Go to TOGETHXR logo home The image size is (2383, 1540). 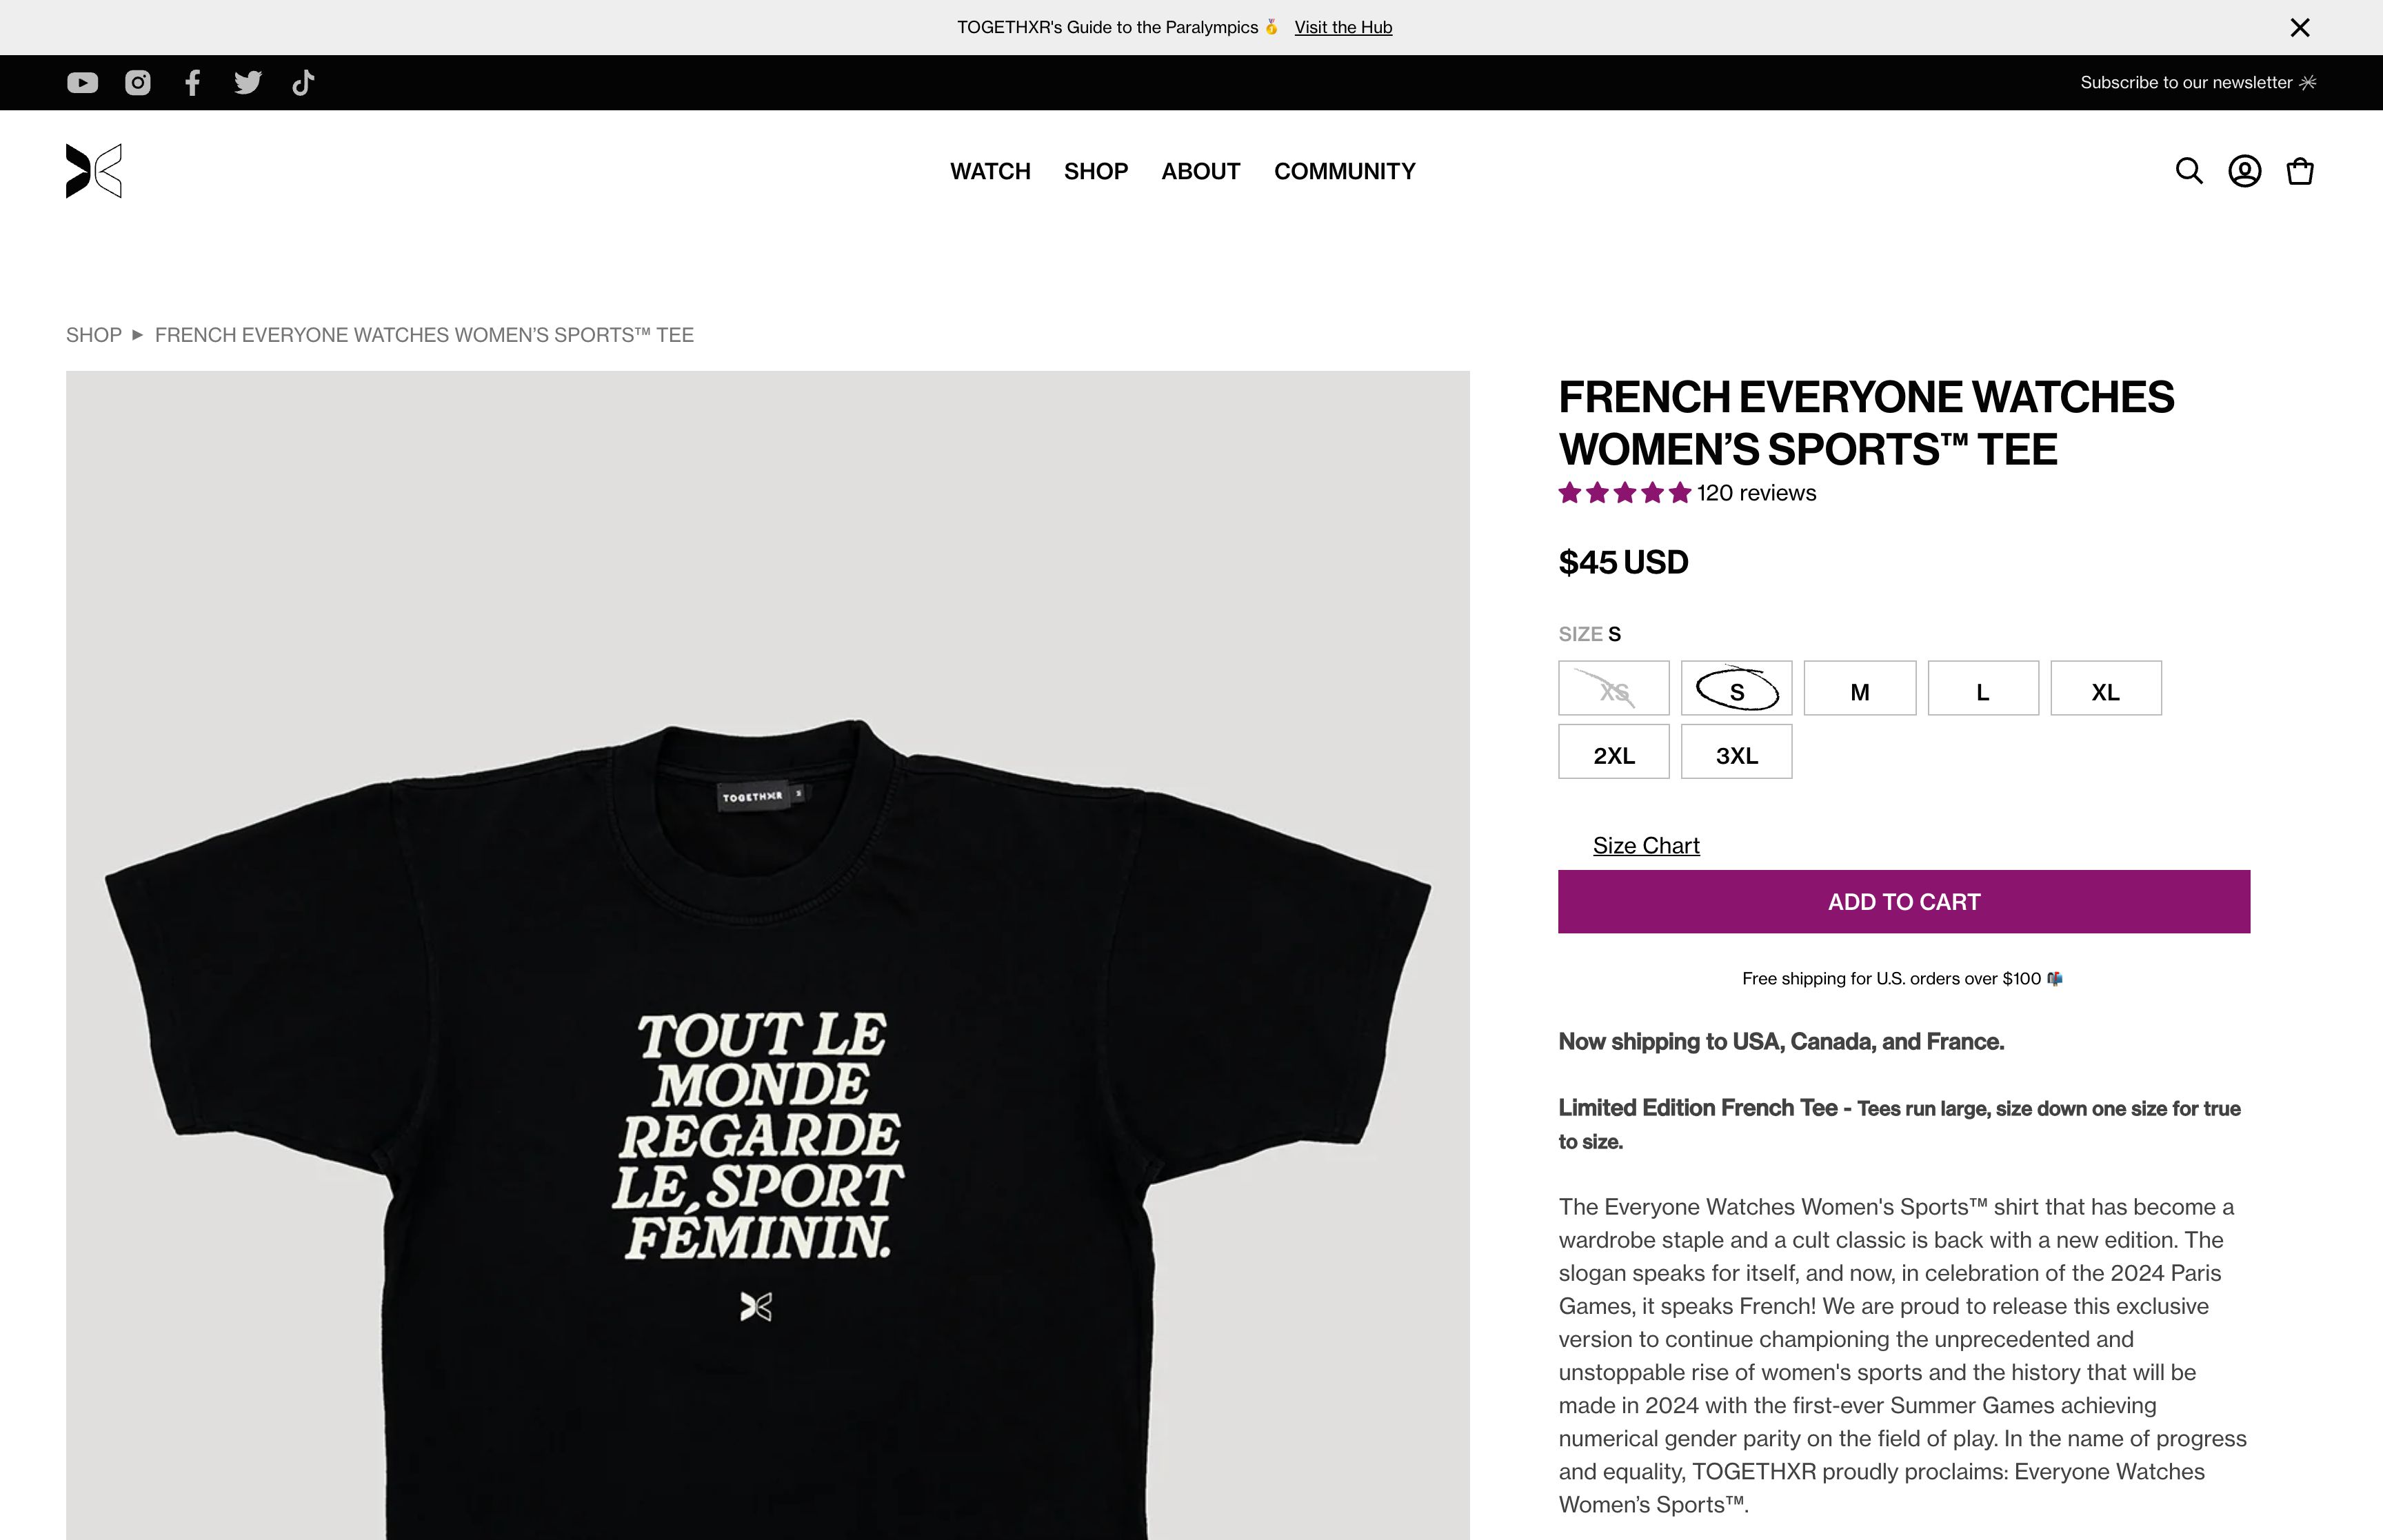(94, 171)
